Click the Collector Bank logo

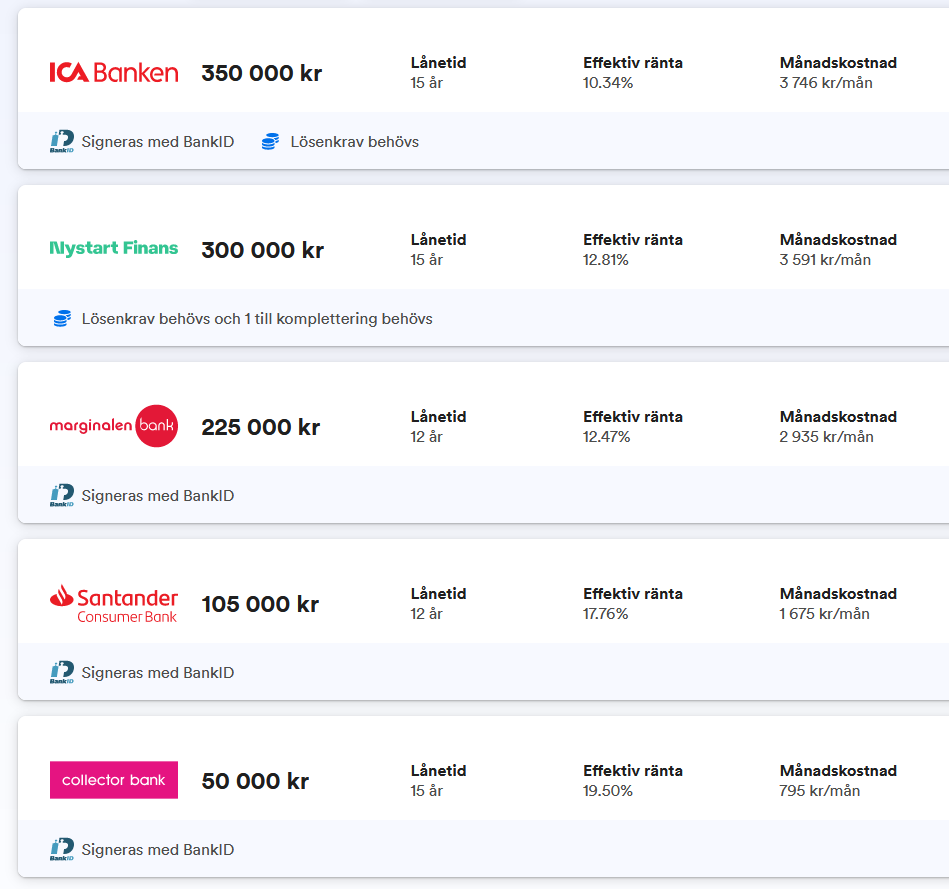[114, 780]
